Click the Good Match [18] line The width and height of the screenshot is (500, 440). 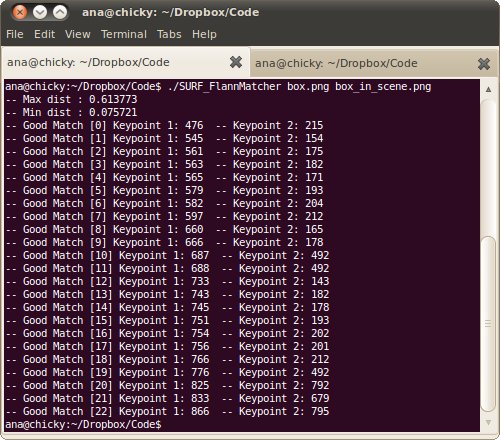tap(167, 359)
